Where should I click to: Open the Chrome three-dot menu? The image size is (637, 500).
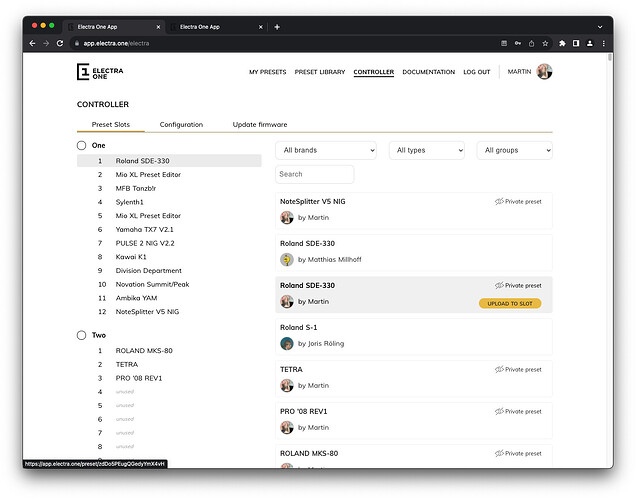[x=603, y=43]
